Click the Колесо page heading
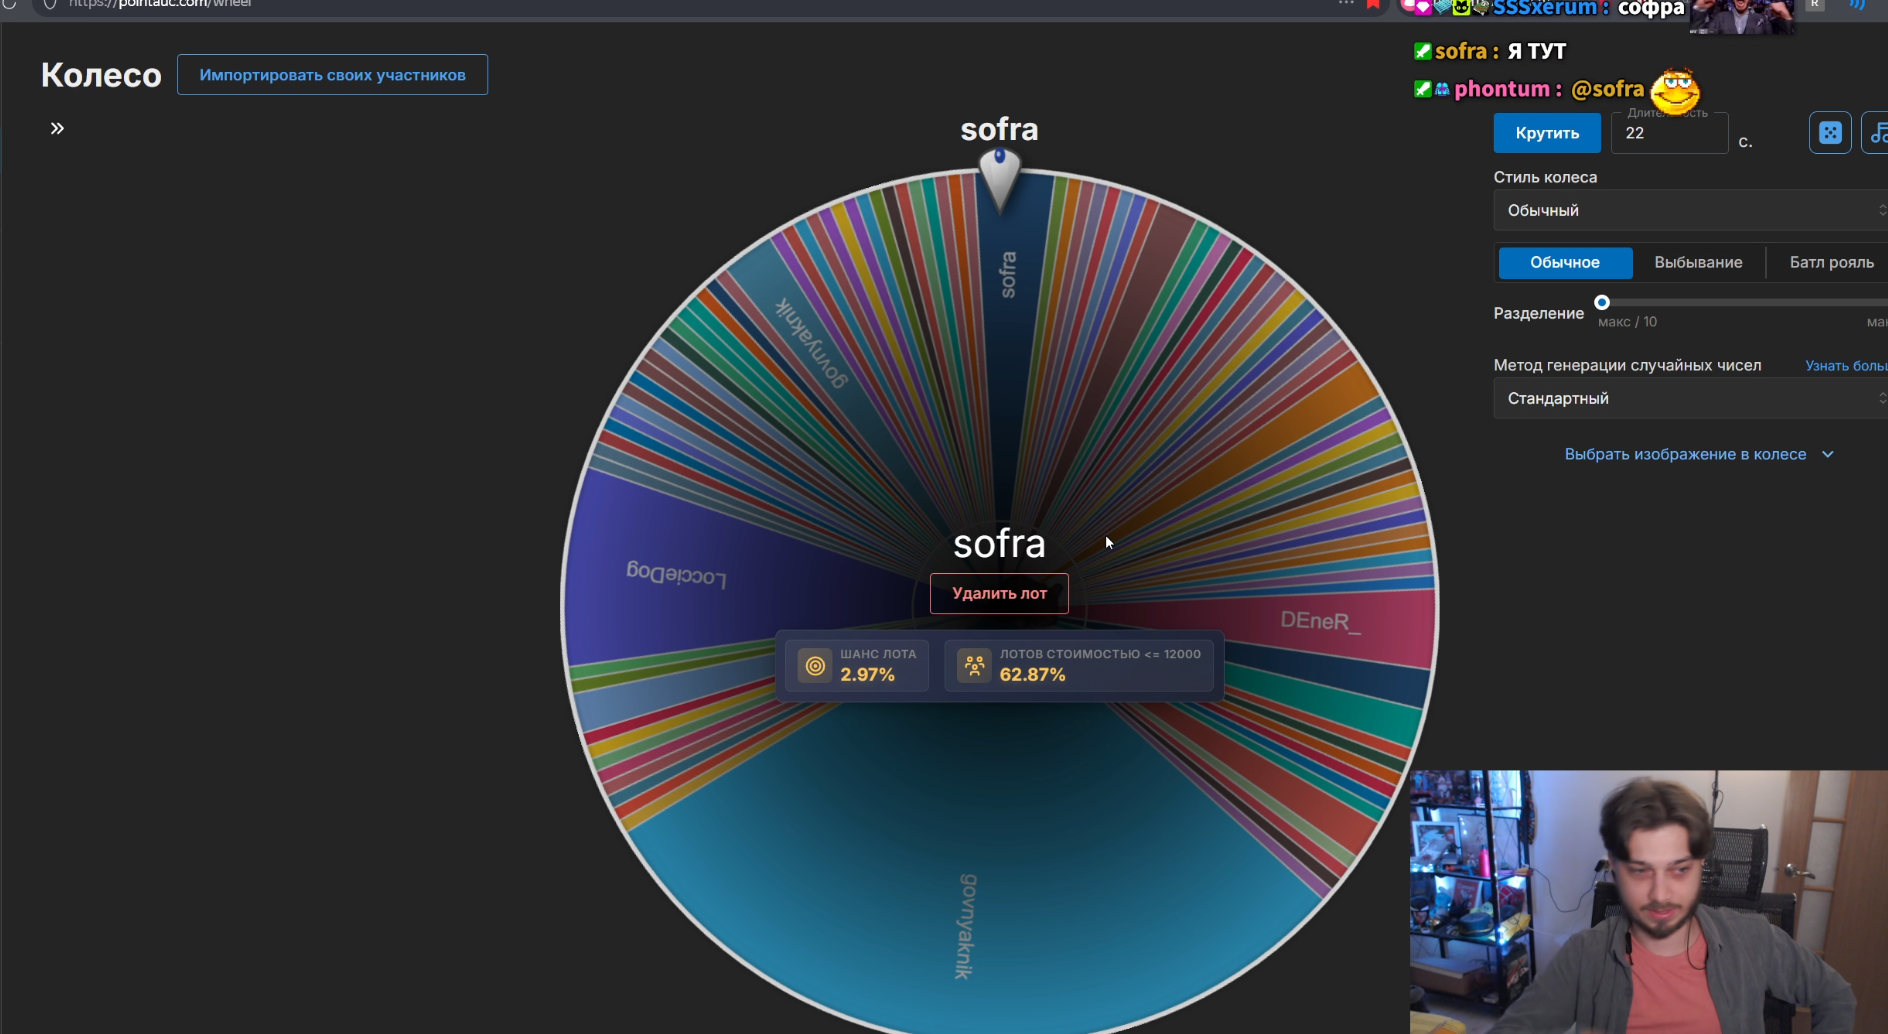1888x1034 pixels. point(101,75)
